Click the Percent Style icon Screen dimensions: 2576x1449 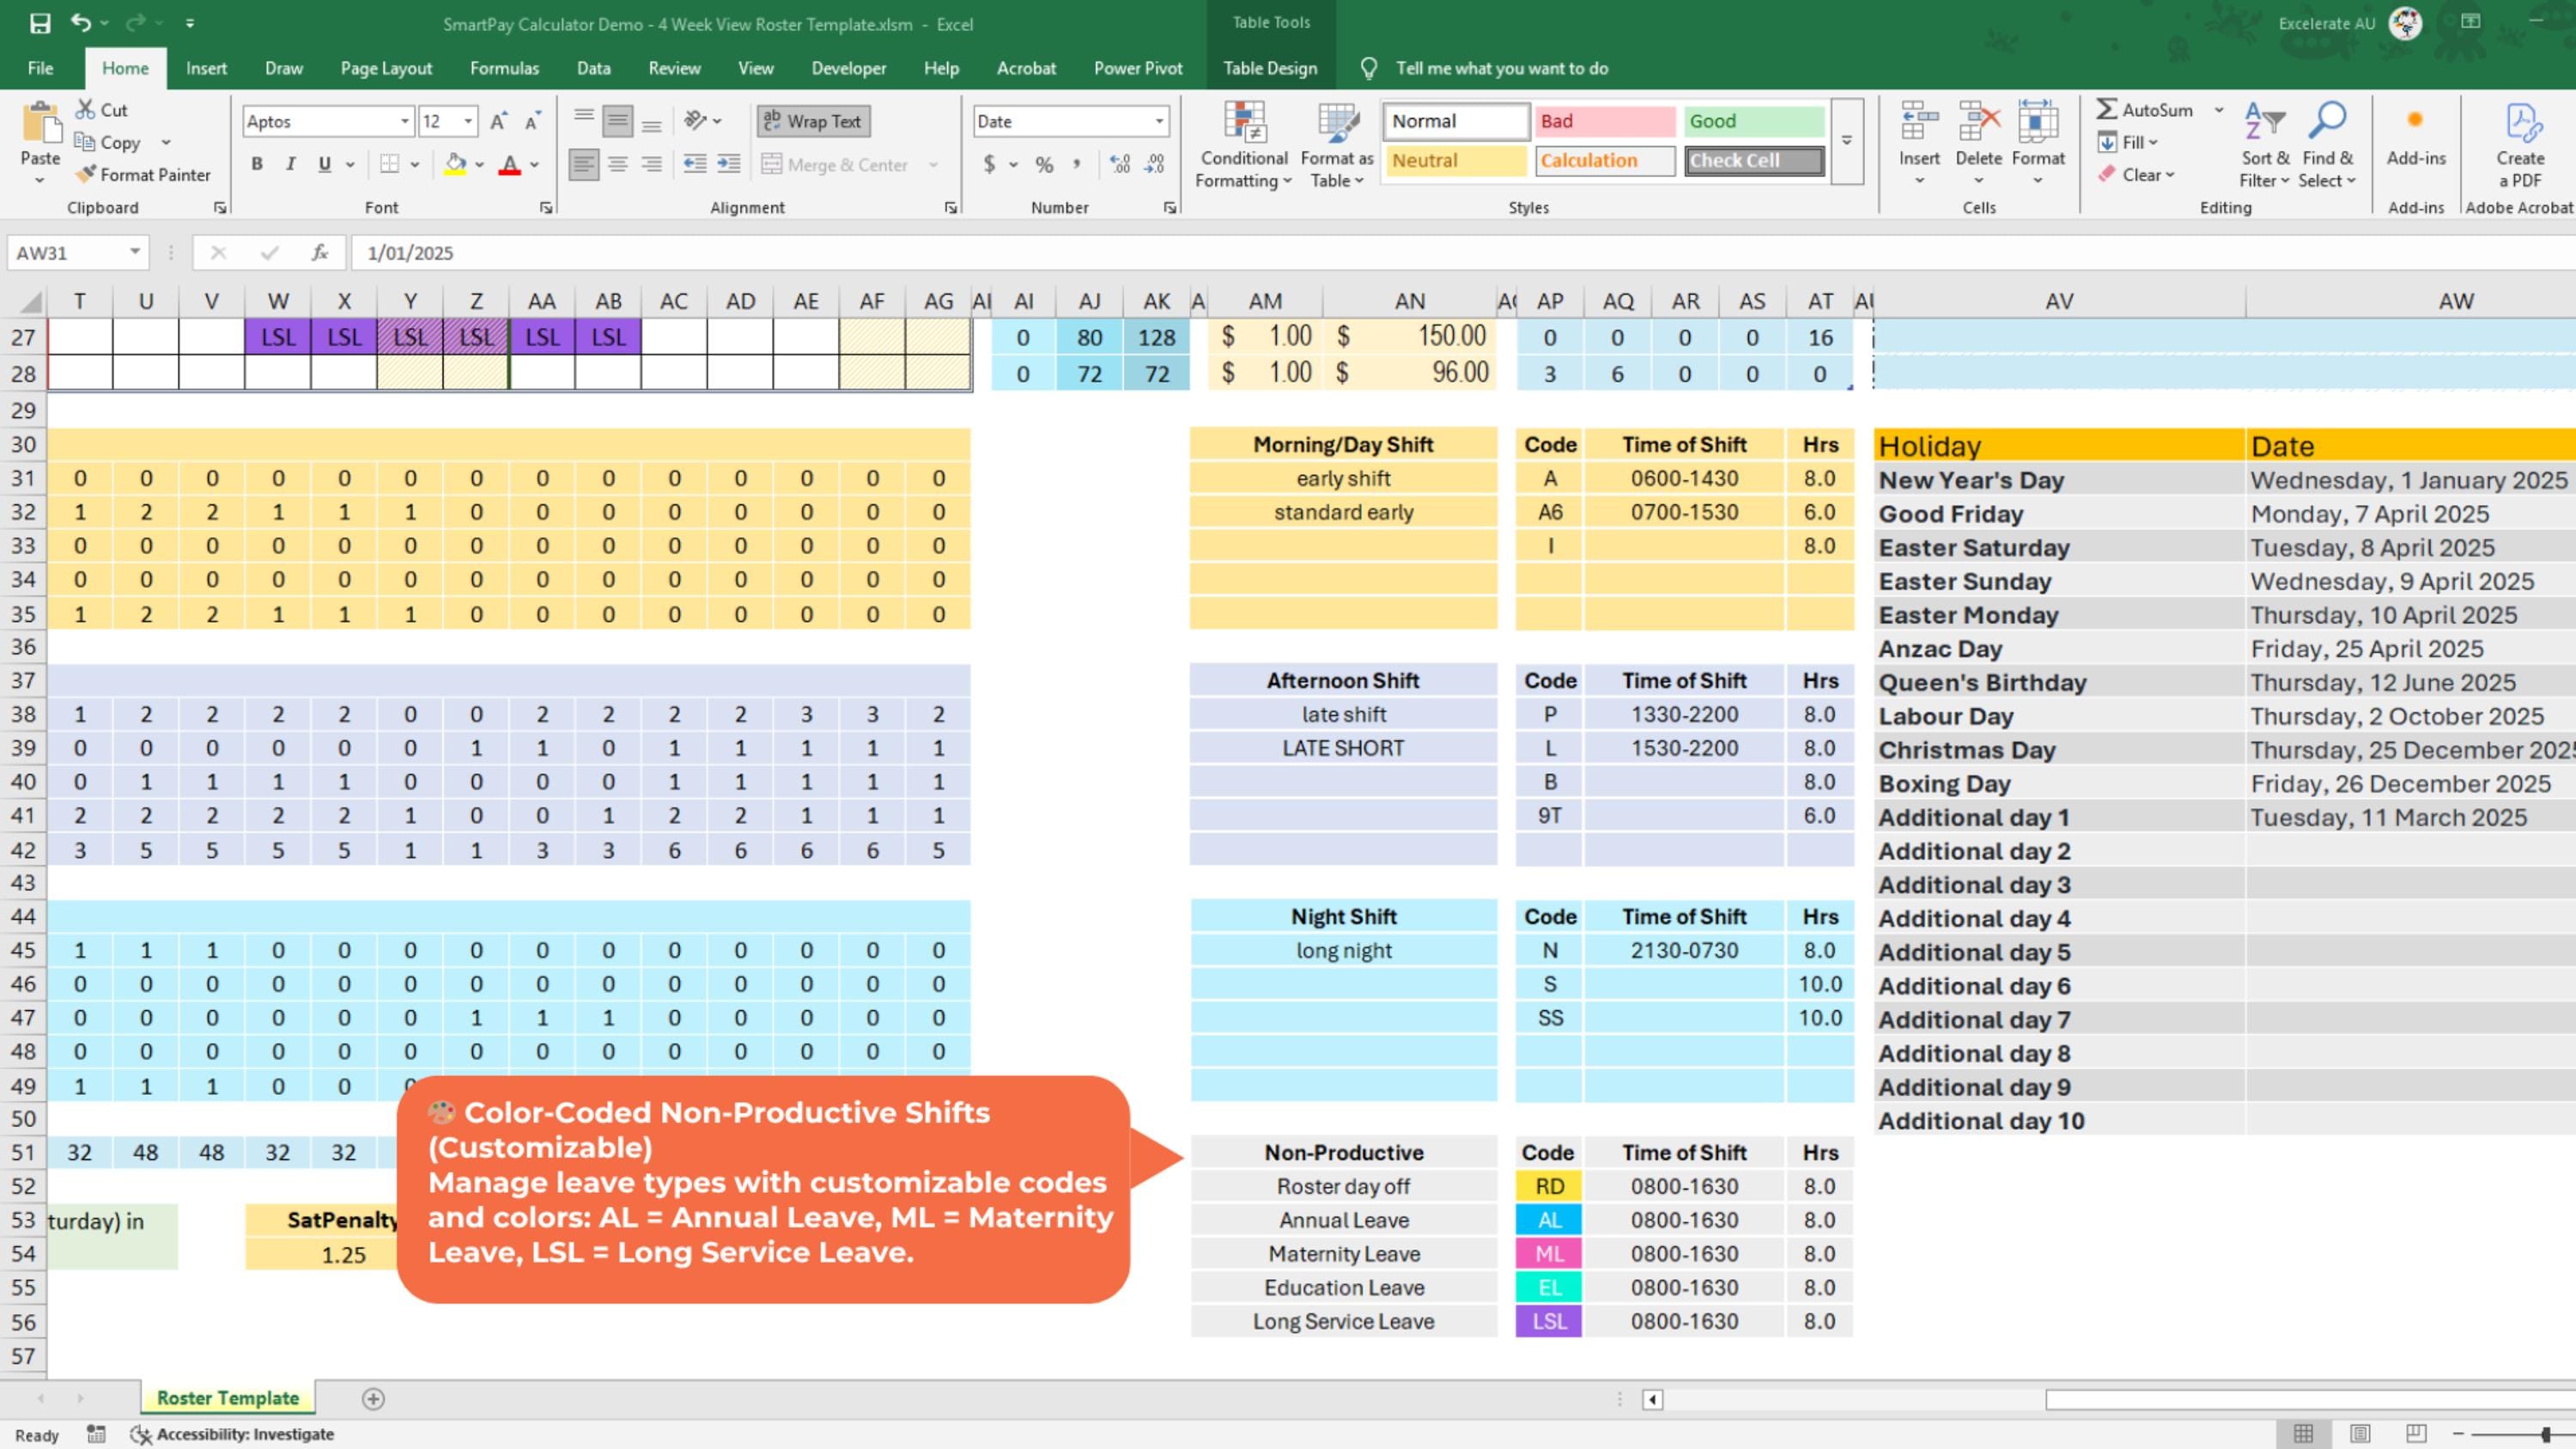(x=1044, y=165)
